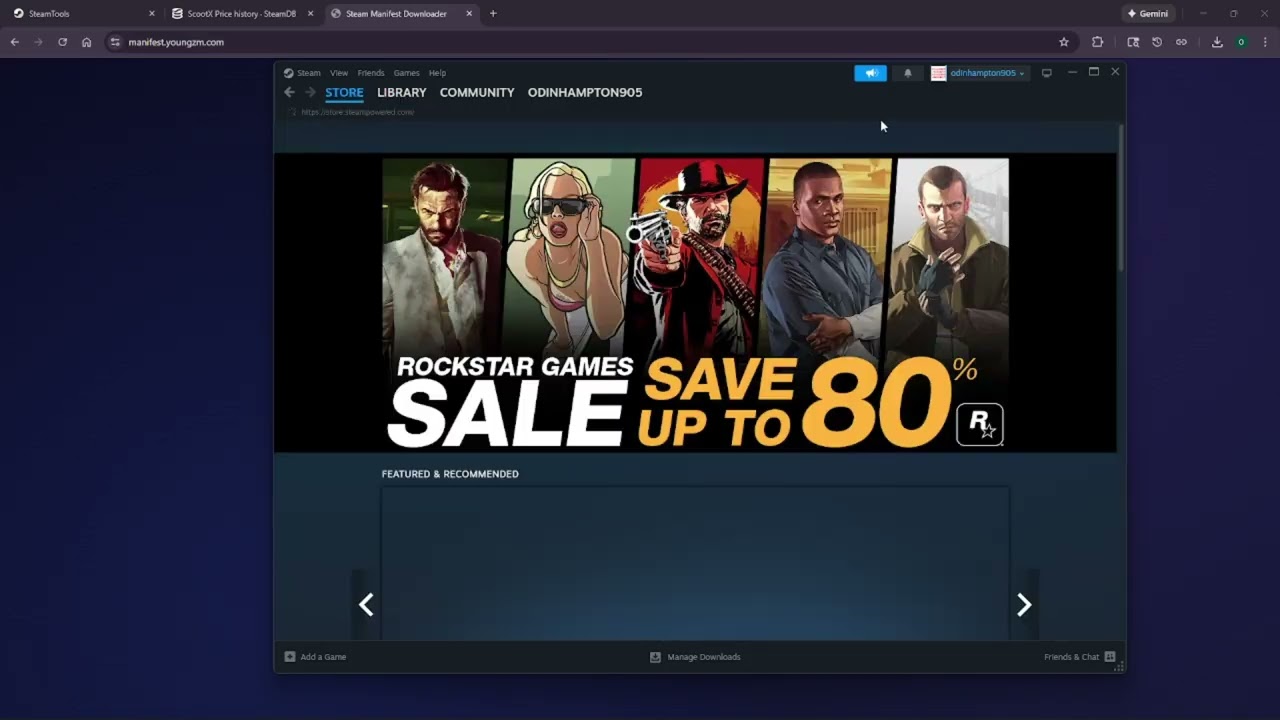The width and height of the screenshot is (1280, 720).
Task: Show next featured carousel item
Action: click(1024, 604)
